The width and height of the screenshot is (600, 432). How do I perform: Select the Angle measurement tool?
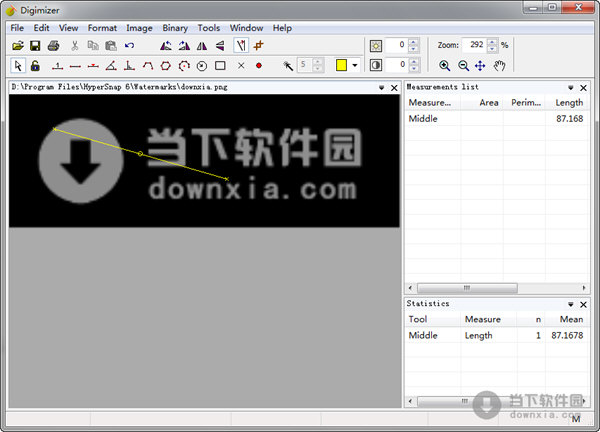tap(111, 66)
